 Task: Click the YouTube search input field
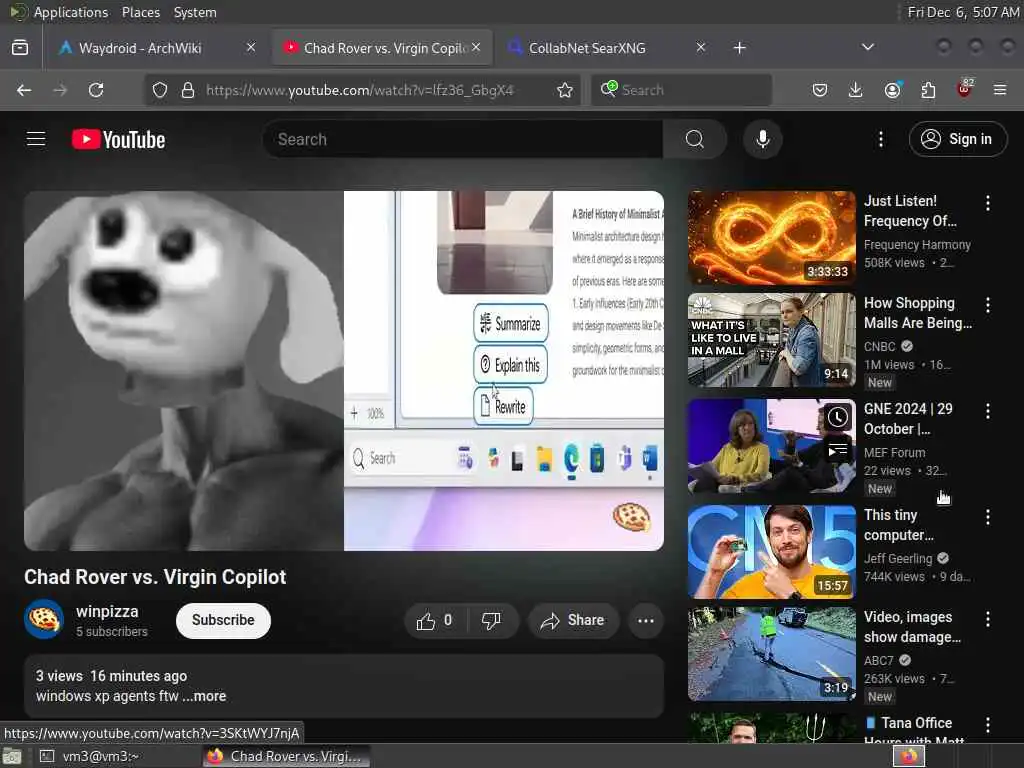(x=462, y=139)
